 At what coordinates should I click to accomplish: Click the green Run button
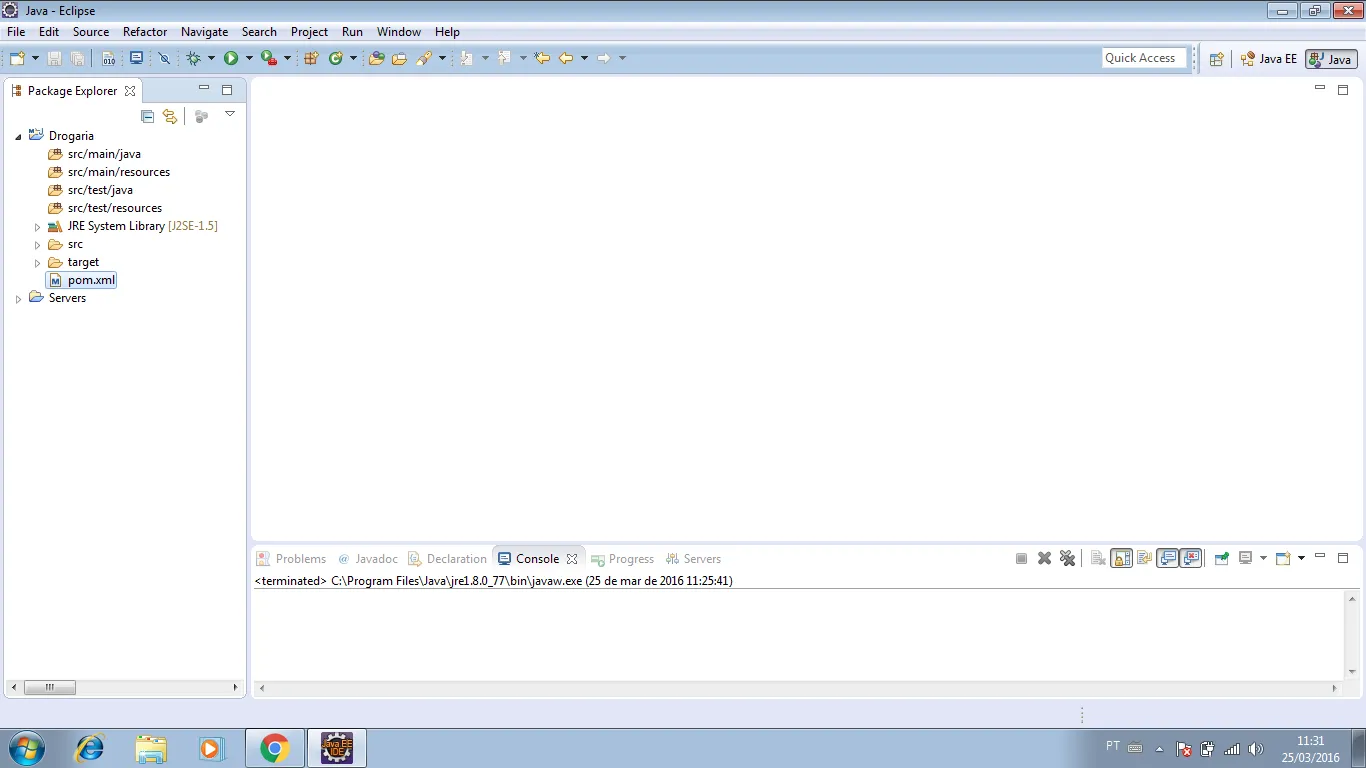(231, 58)
